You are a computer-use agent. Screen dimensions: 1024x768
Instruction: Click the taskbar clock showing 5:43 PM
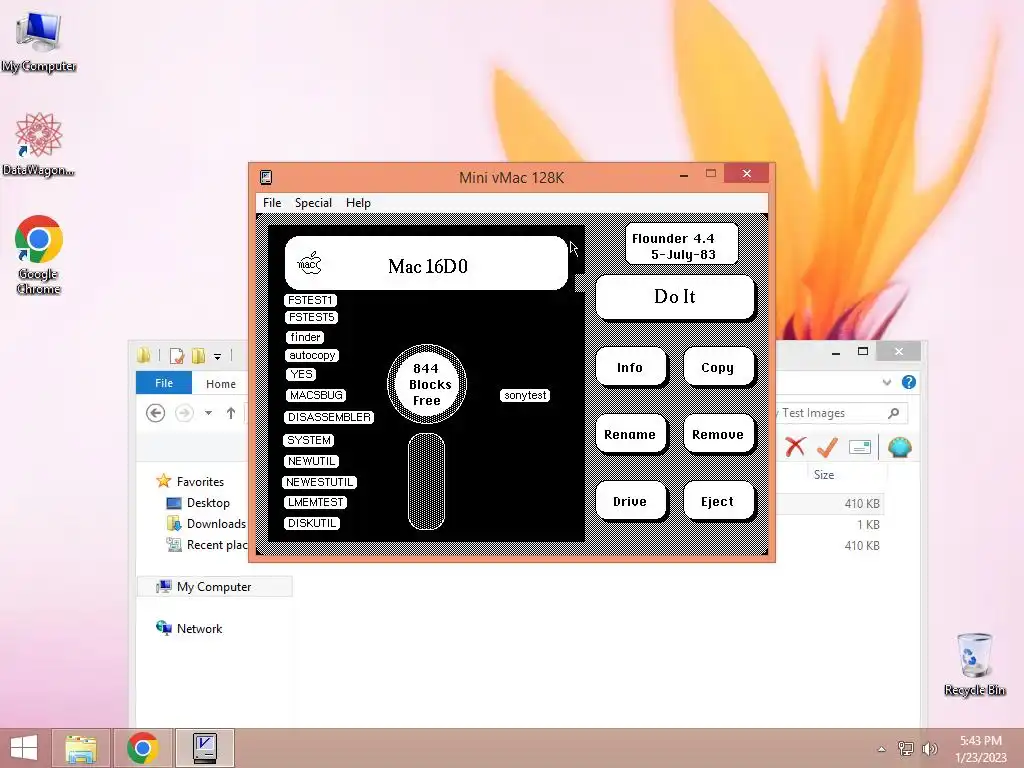point(981,748)
